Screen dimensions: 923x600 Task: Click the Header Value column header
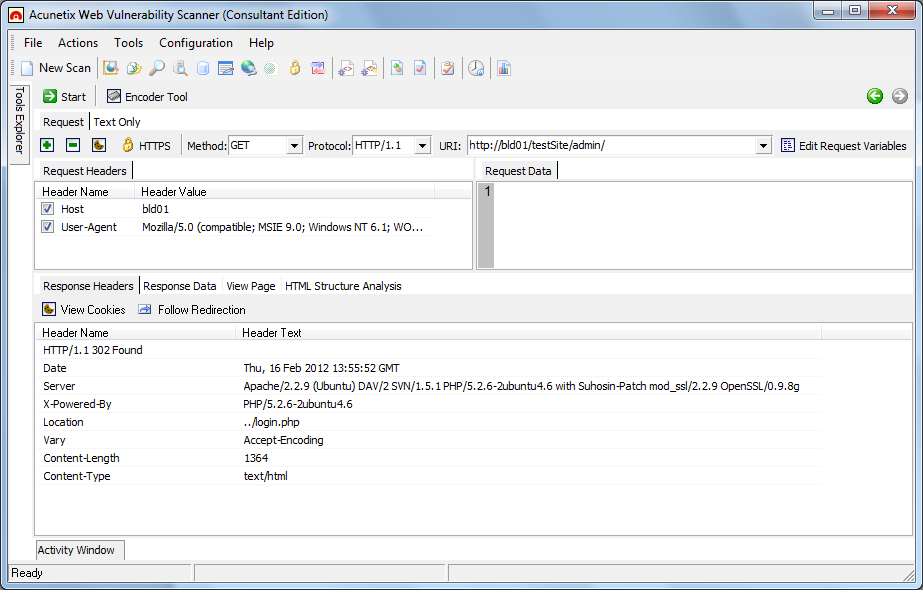coord(285,191)
